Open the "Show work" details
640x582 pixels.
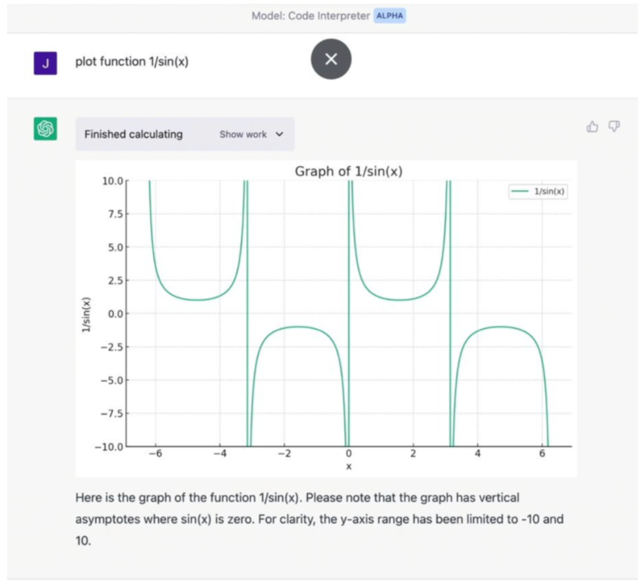[244, 134]
